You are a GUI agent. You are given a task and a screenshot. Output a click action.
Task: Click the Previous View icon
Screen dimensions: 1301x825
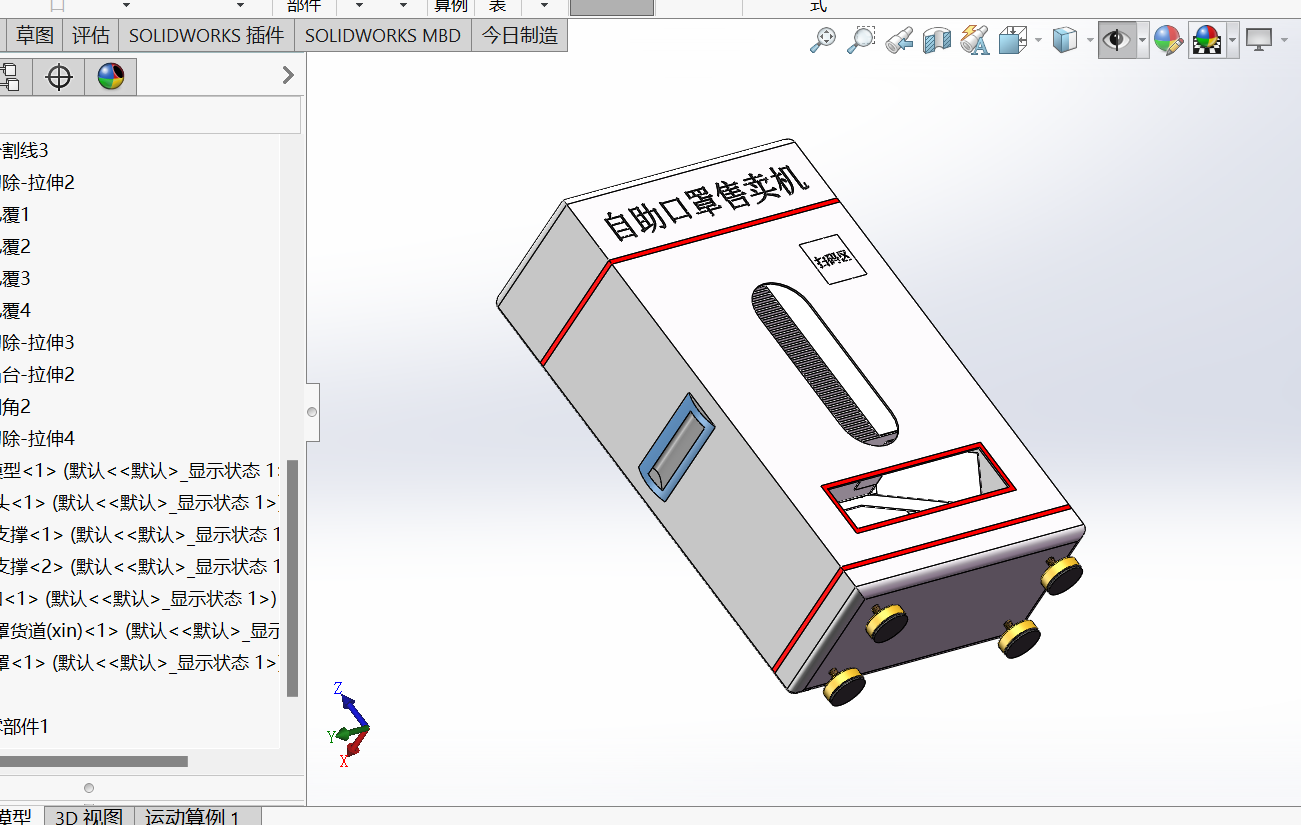(898, 40)
